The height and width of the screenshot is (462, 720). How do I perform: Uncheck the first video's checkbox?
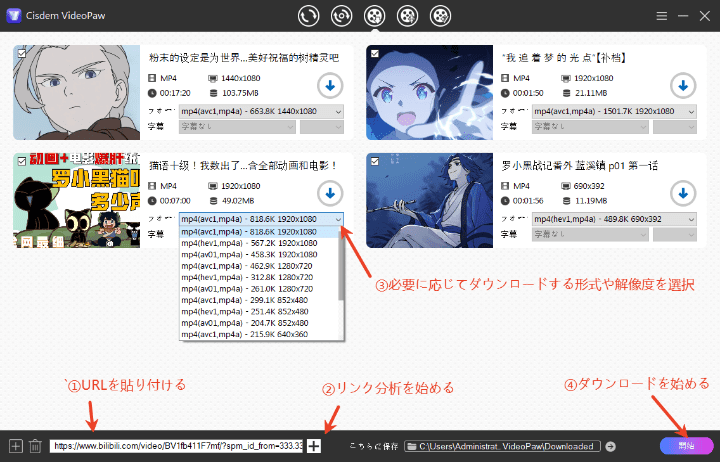click(22, 53)
